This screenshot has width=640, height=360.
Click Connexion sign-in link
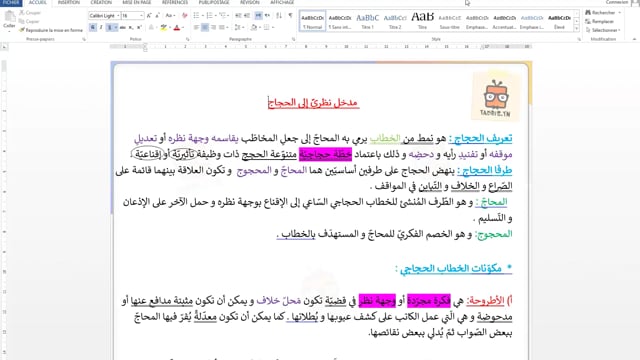(x=617, y=2)
